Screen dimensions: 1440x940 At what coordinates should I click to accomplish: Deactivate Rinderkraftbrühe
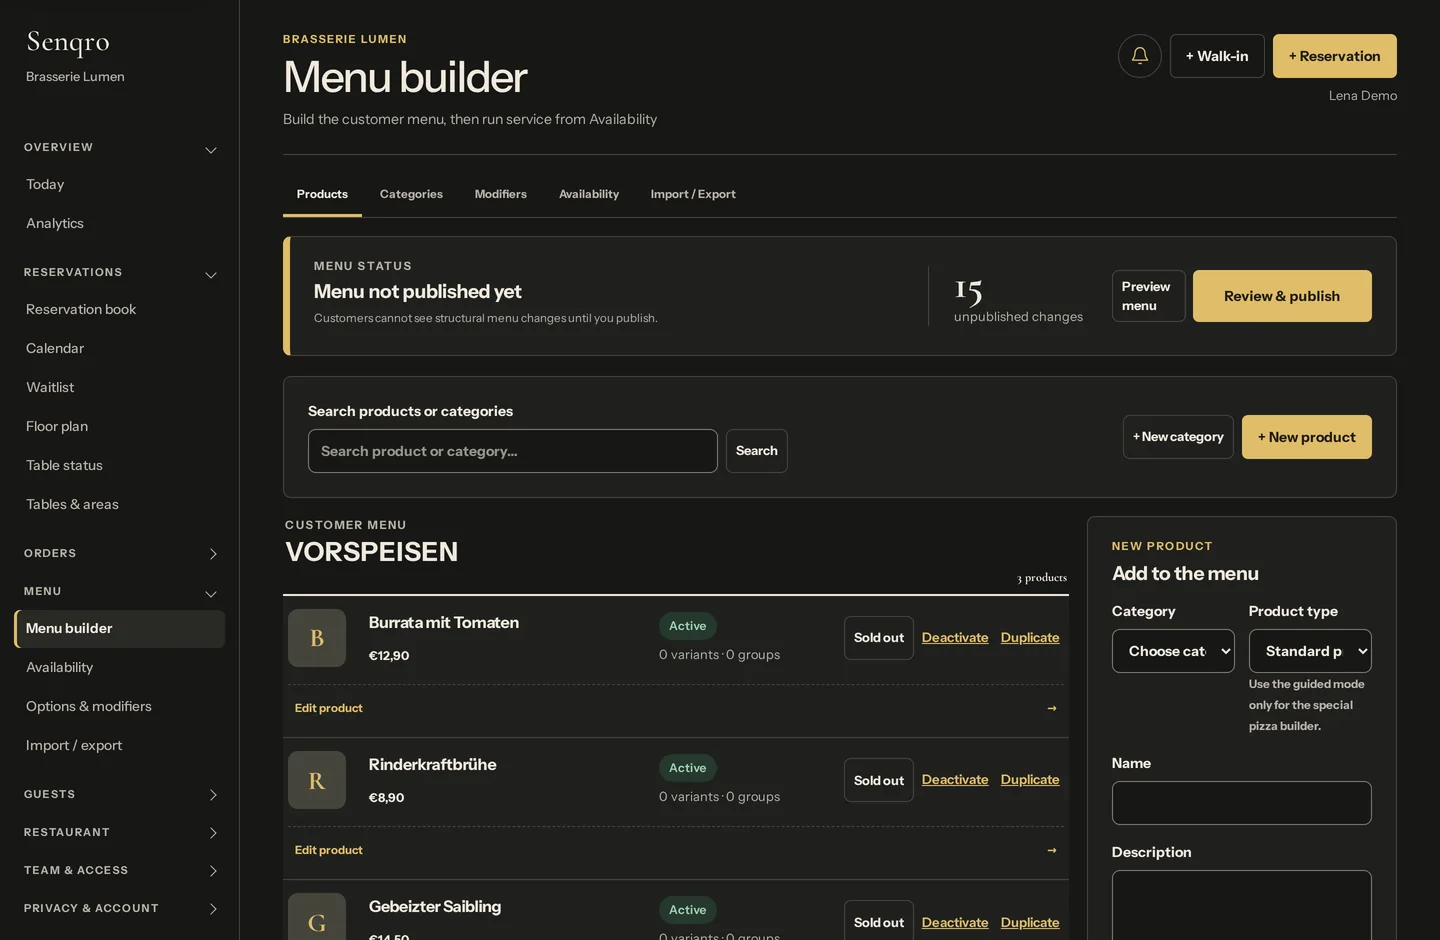click(x=955, y=780)
